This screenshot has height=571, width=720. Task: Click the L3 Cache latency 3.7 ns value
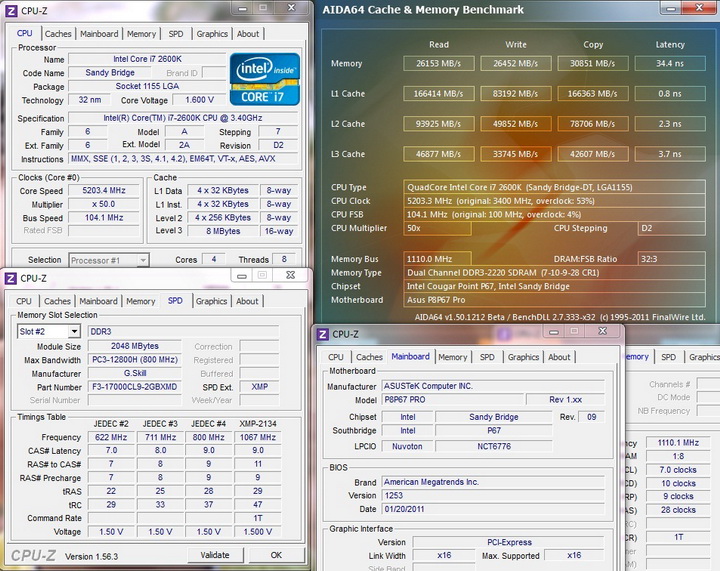tap(670, 154)
